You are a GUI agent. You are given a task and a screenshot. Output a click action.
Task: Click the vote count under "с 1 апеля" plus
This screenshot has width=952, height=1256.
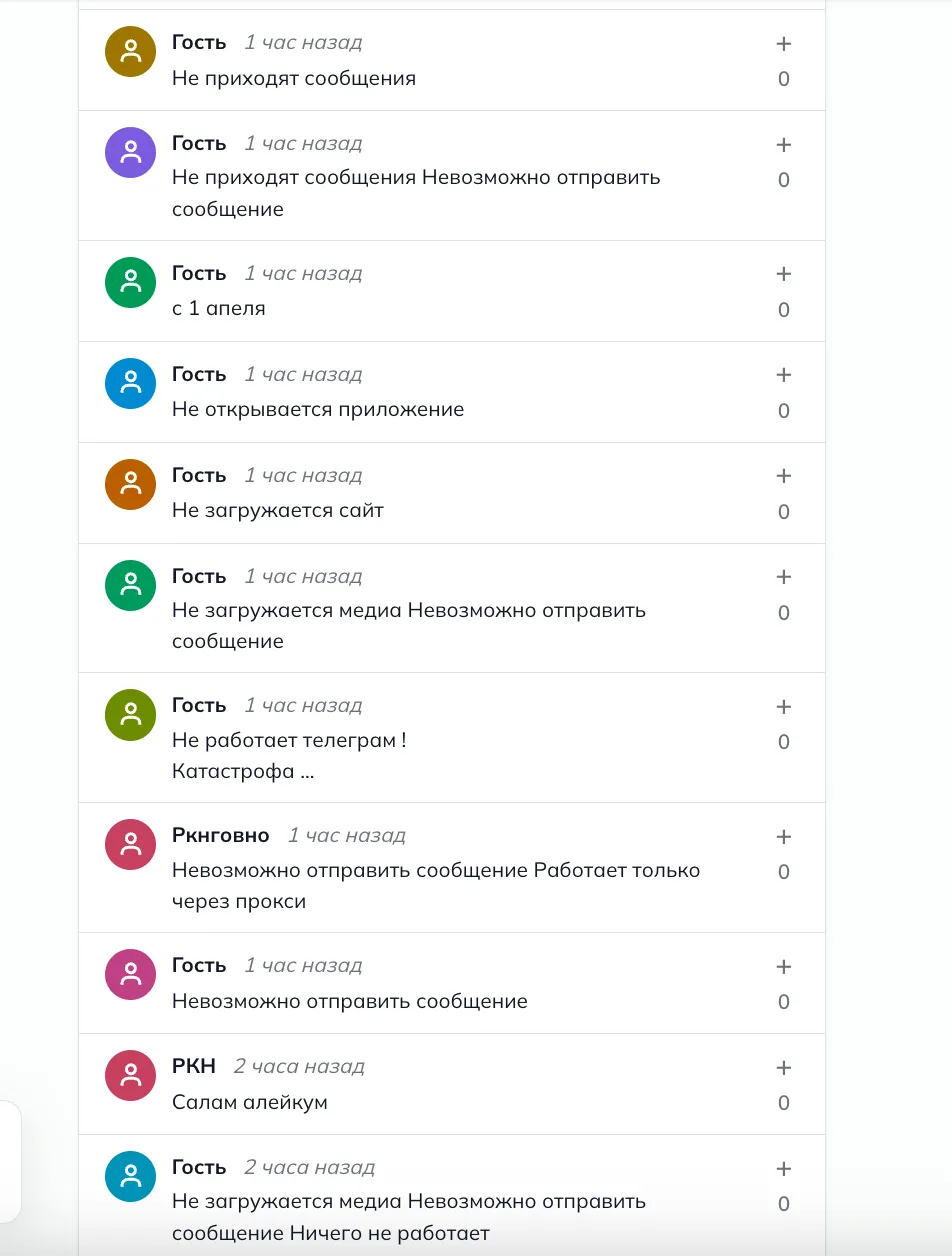click(784, 310)
